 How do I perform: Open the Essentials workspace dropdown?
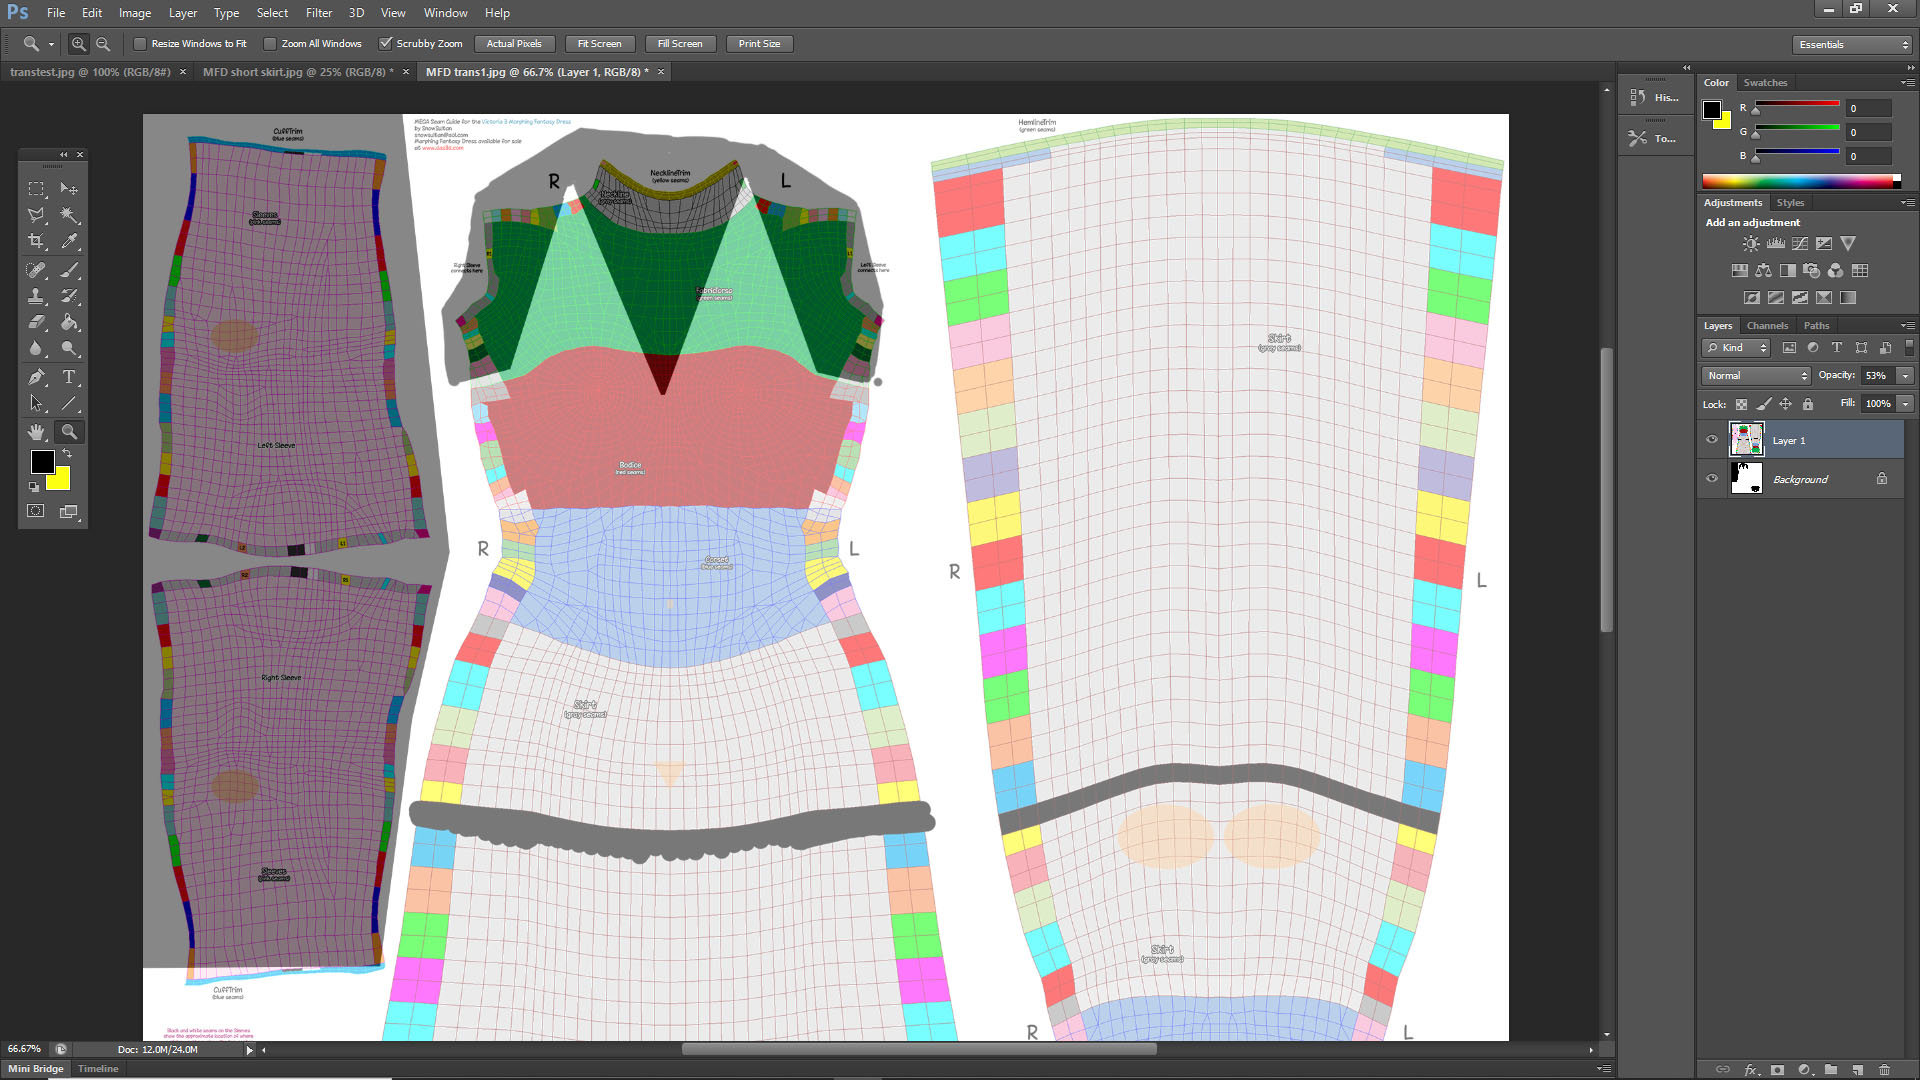point(1852,45)
